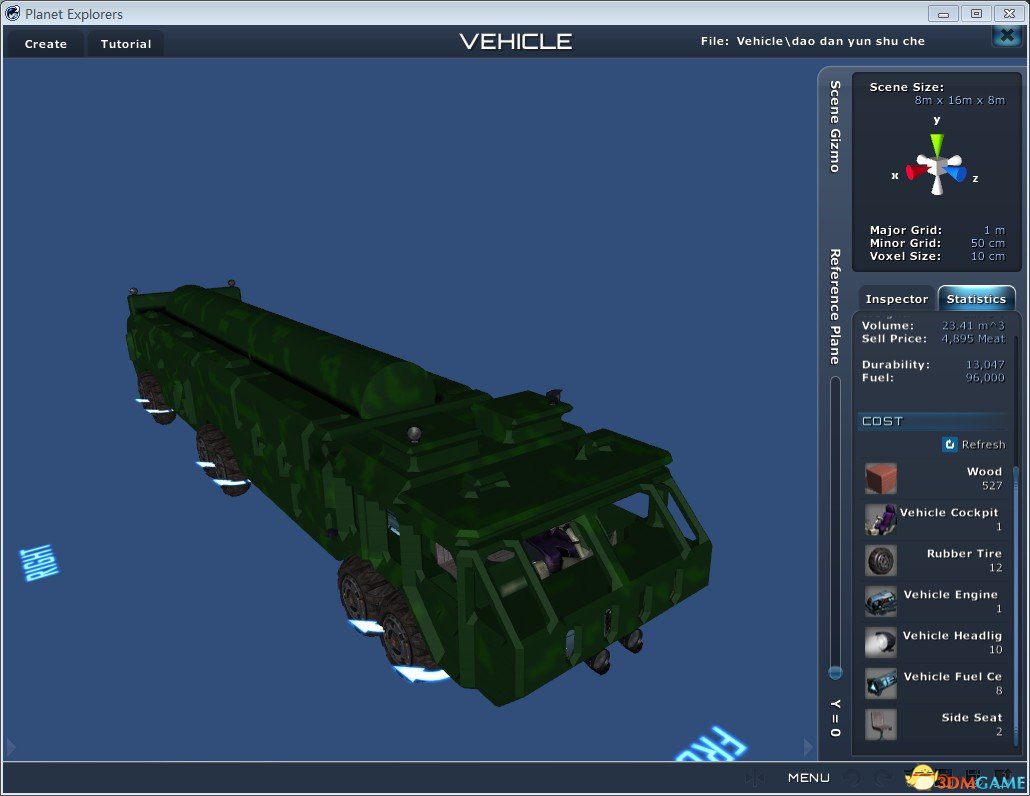The width and height of the screenshot is (1030, 796).
Task: Click the Refresh text link
Action: pyautogui.click(x=983, y=445)
